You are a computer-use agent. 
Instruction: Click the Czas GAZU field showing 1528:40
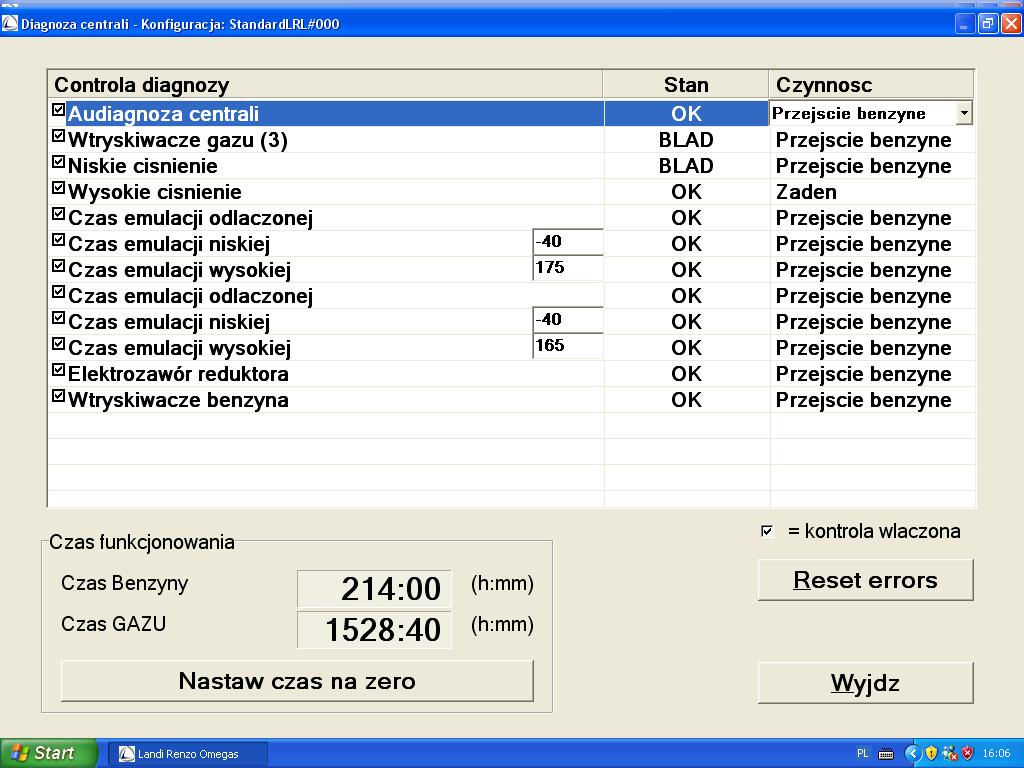[374, 630]
